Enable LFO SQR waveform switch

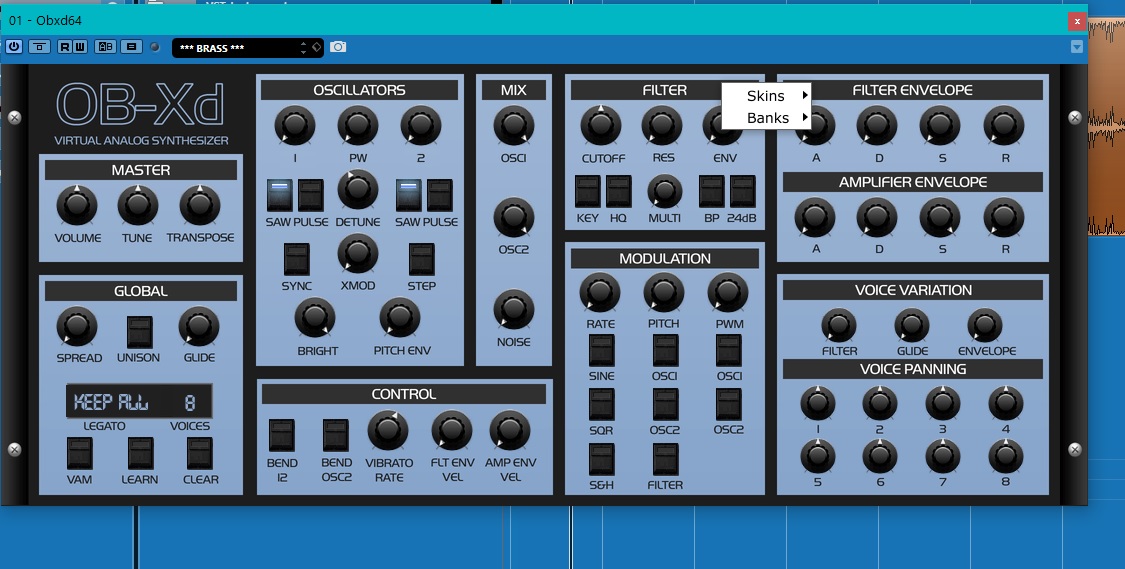point(601,404)
